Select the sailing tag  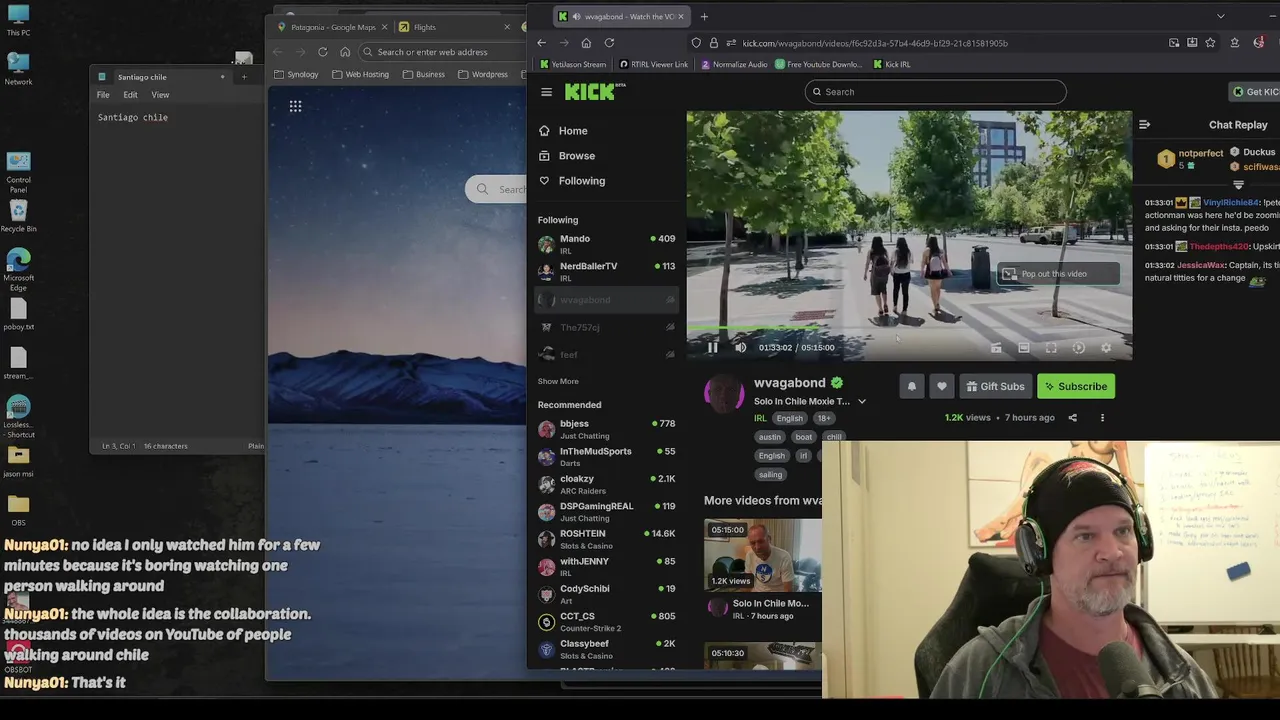pos(770,475)
